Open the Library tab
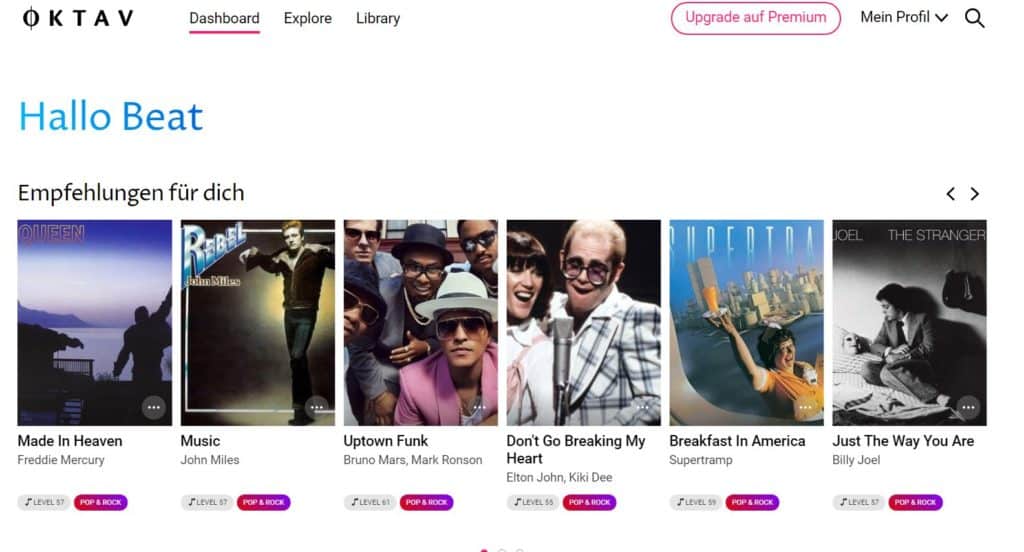Image resolution: width=1024 pixels, height=552 pixels. click(x=377, y=18)
